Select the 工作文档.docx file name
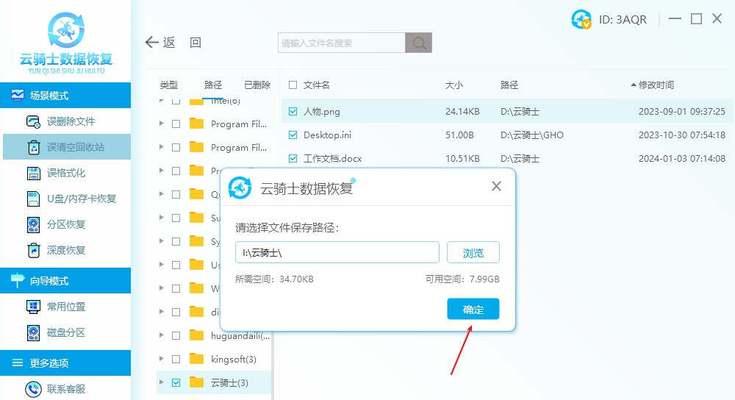The image size is (735, 400). coord(332,158)
